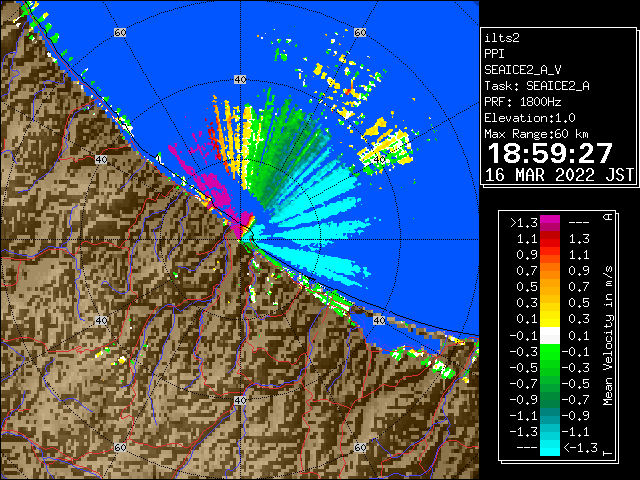Click the magenta >1.3 legend color swatch

pos(550,223)
